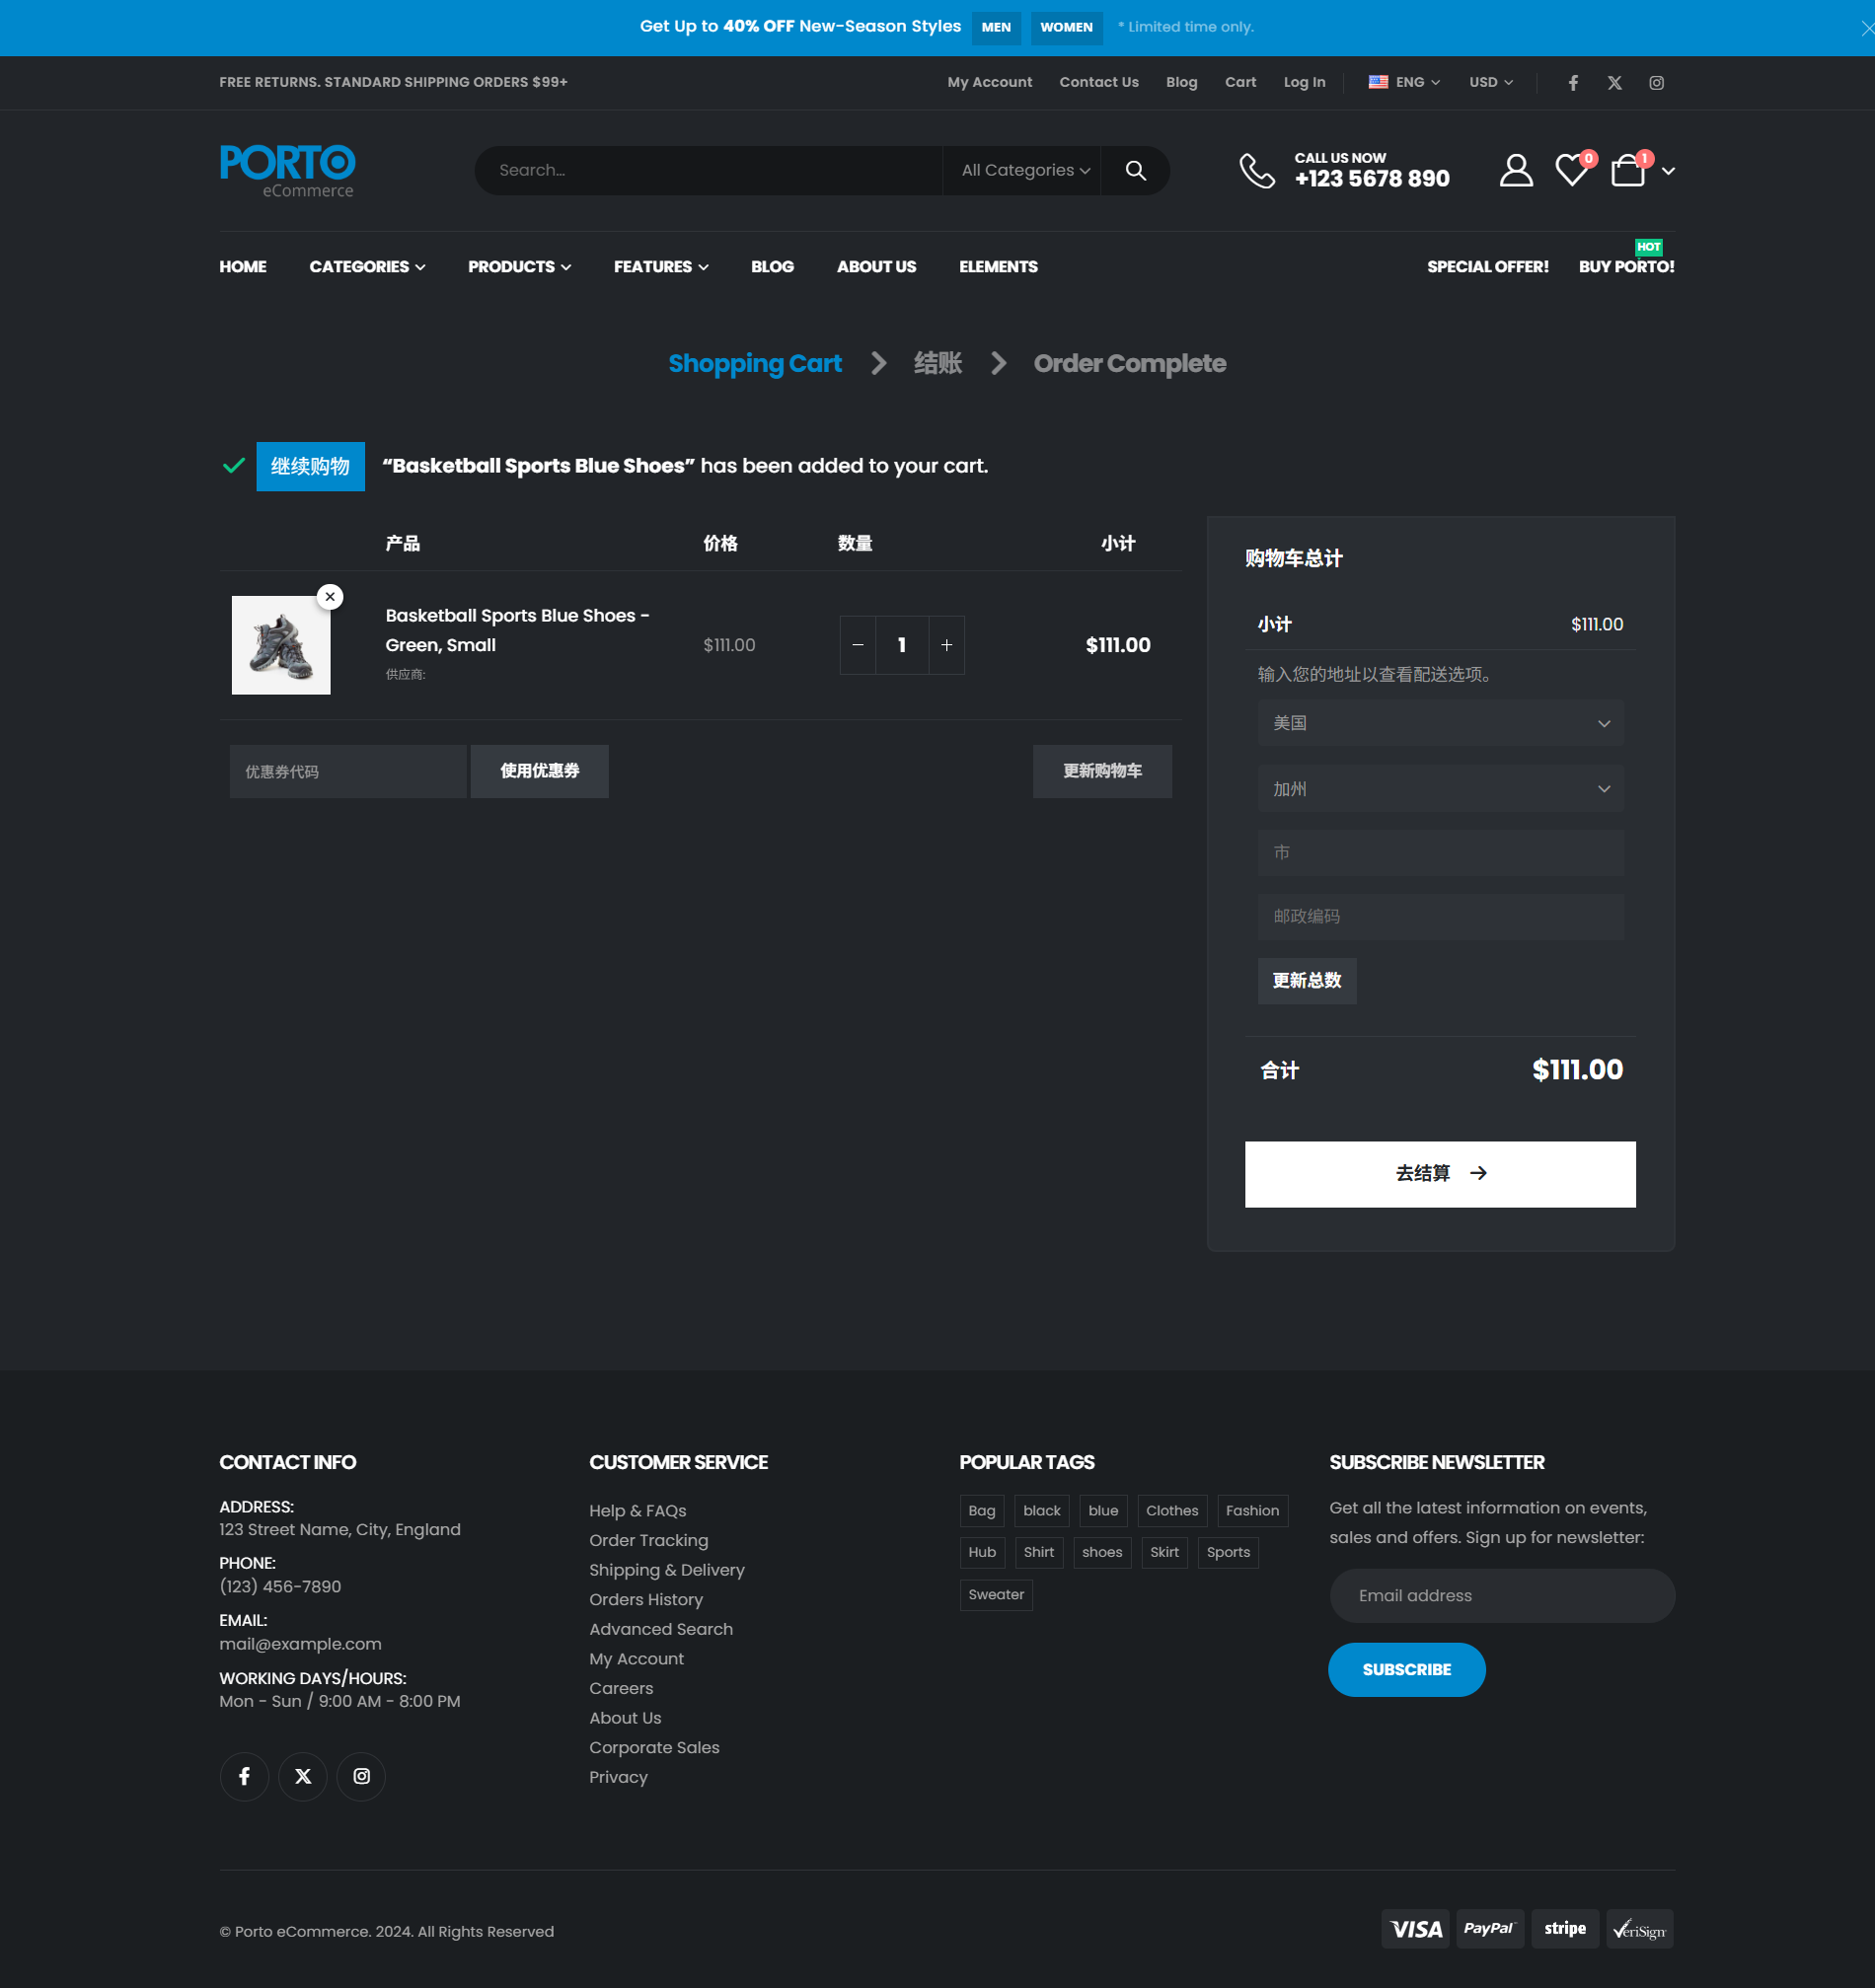Open the ENG language dropdown
The height and width of the screenshot is (1988, 1875).
(x=1404, y=83)
